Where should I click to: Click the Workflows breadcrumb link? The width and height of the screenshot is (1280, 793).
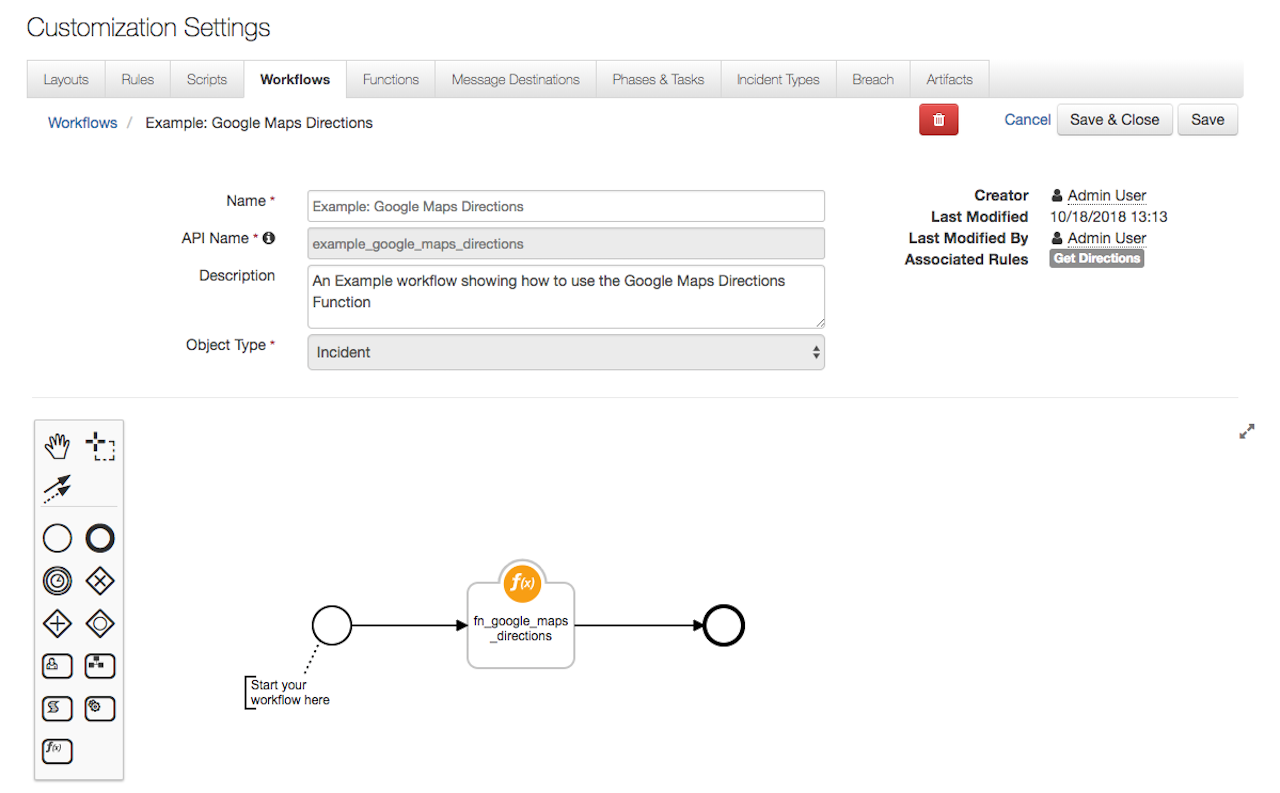pos(83,123)
